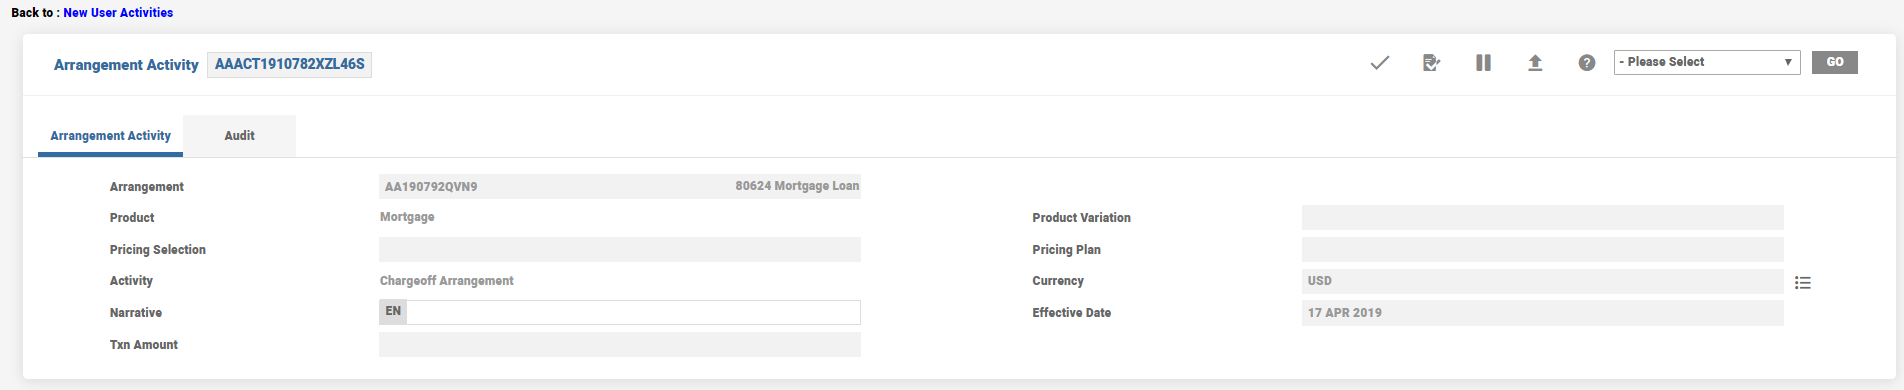Switch to the Audit tab
The height and width of the screenshot is (390, 1904).
tap(239, 136)
